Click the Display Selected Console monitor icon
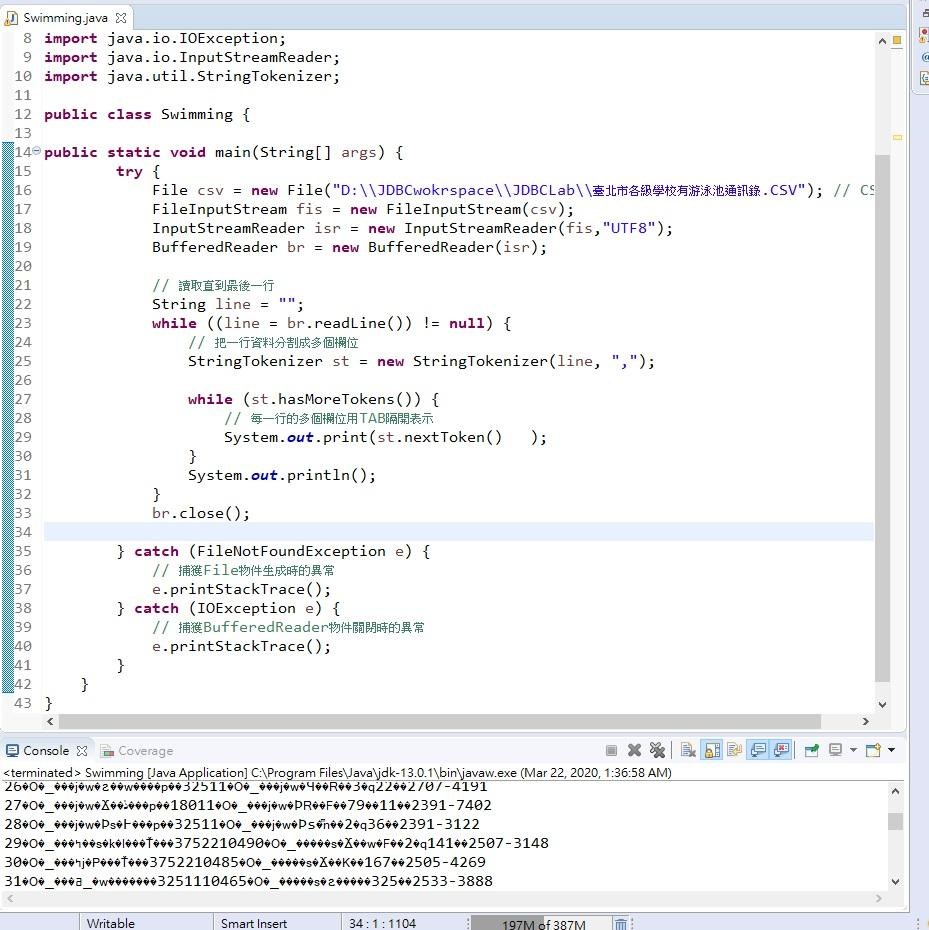This screenshot has width=929, height=930. 834,750
